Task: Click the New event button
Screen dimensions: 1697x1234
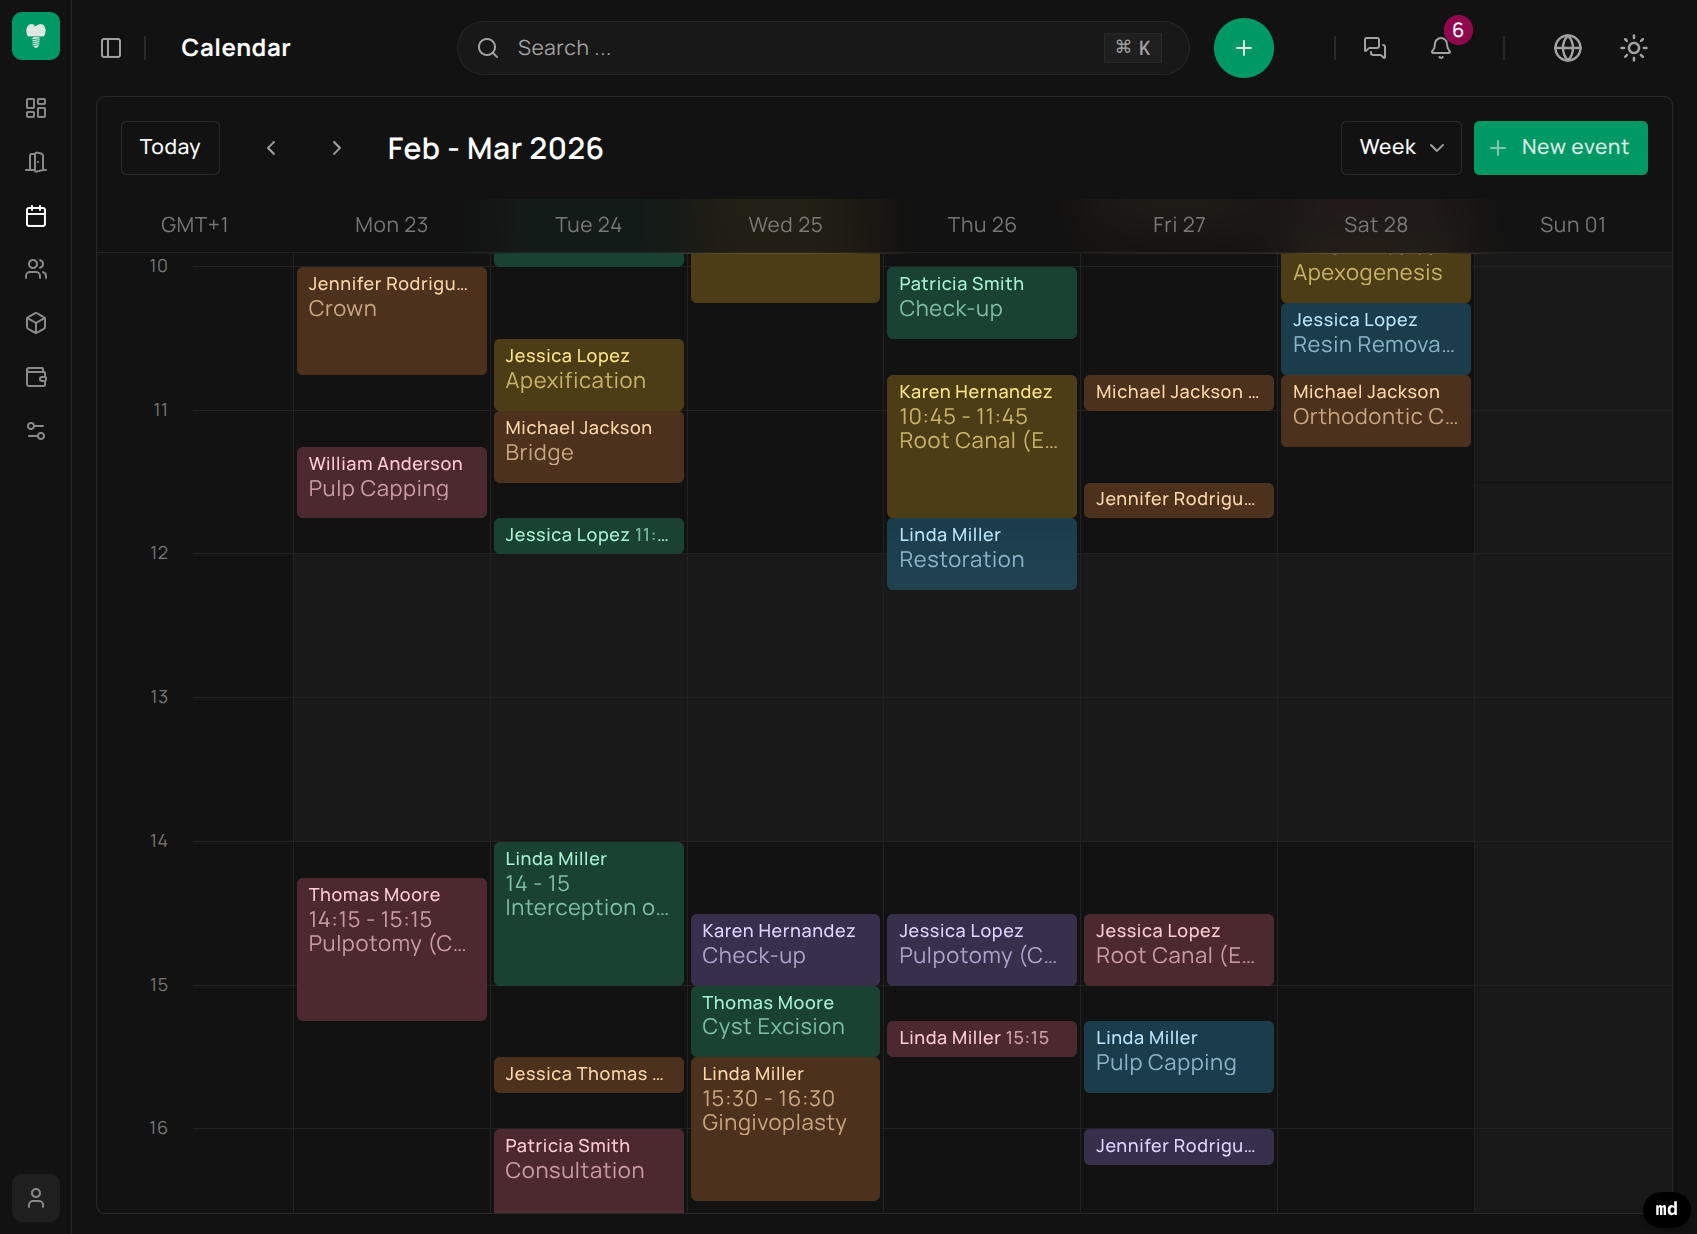Action: [1560, 148]
